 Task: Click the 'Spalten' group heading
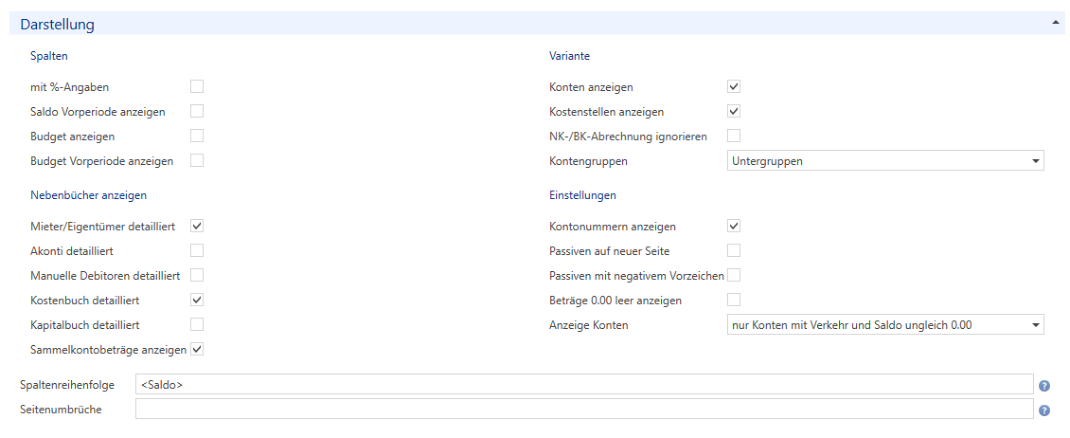(49, 56)
